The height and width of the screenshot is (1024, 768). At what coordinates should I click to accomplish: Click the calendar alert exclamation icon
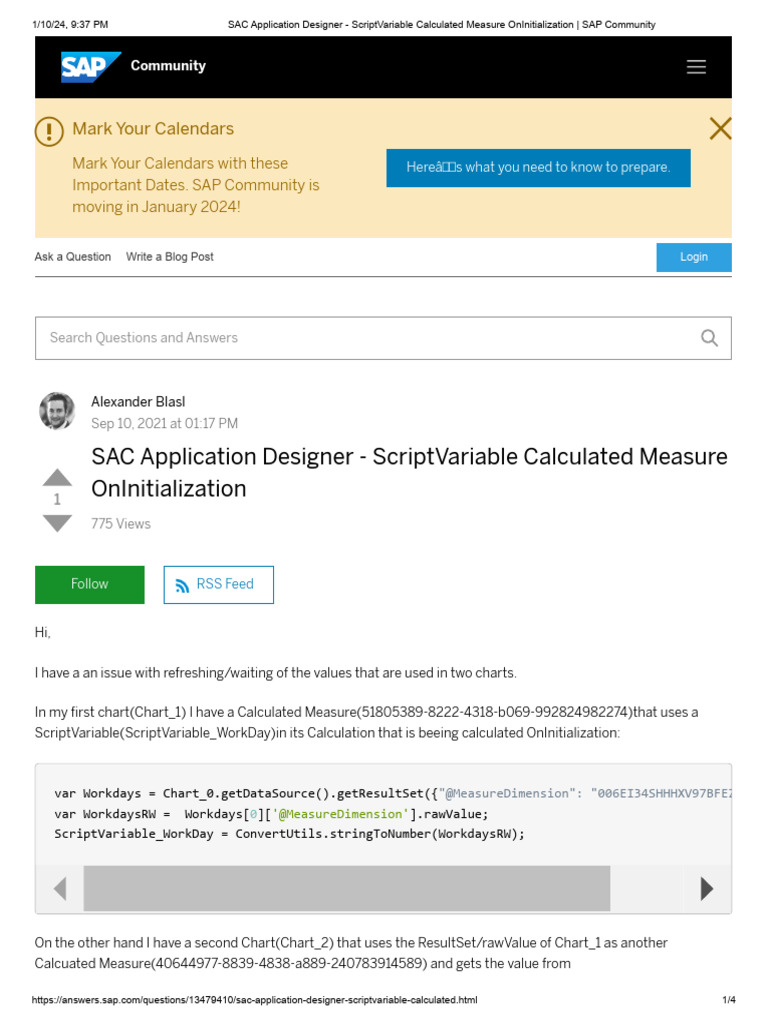point(49,131)
